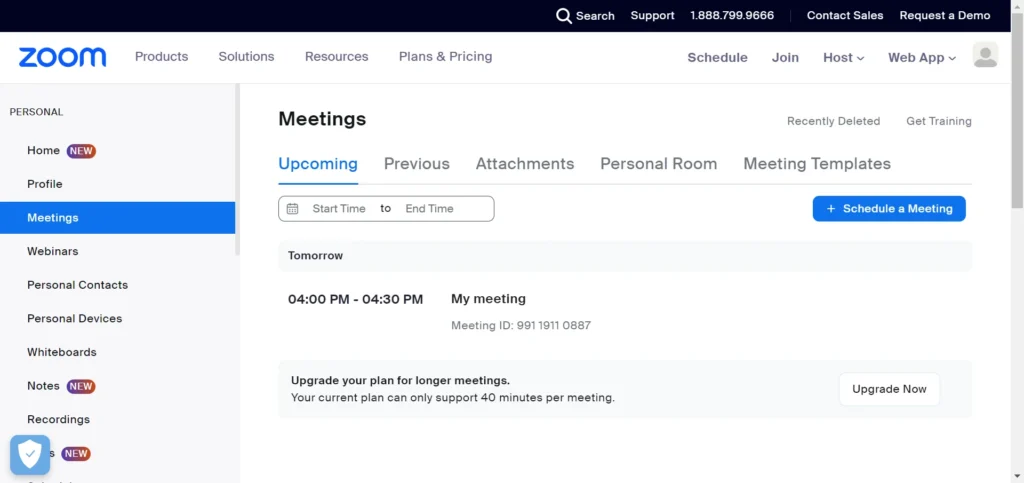Click the 04:00 PM - 04:30 PM time

tap(355, 300)
